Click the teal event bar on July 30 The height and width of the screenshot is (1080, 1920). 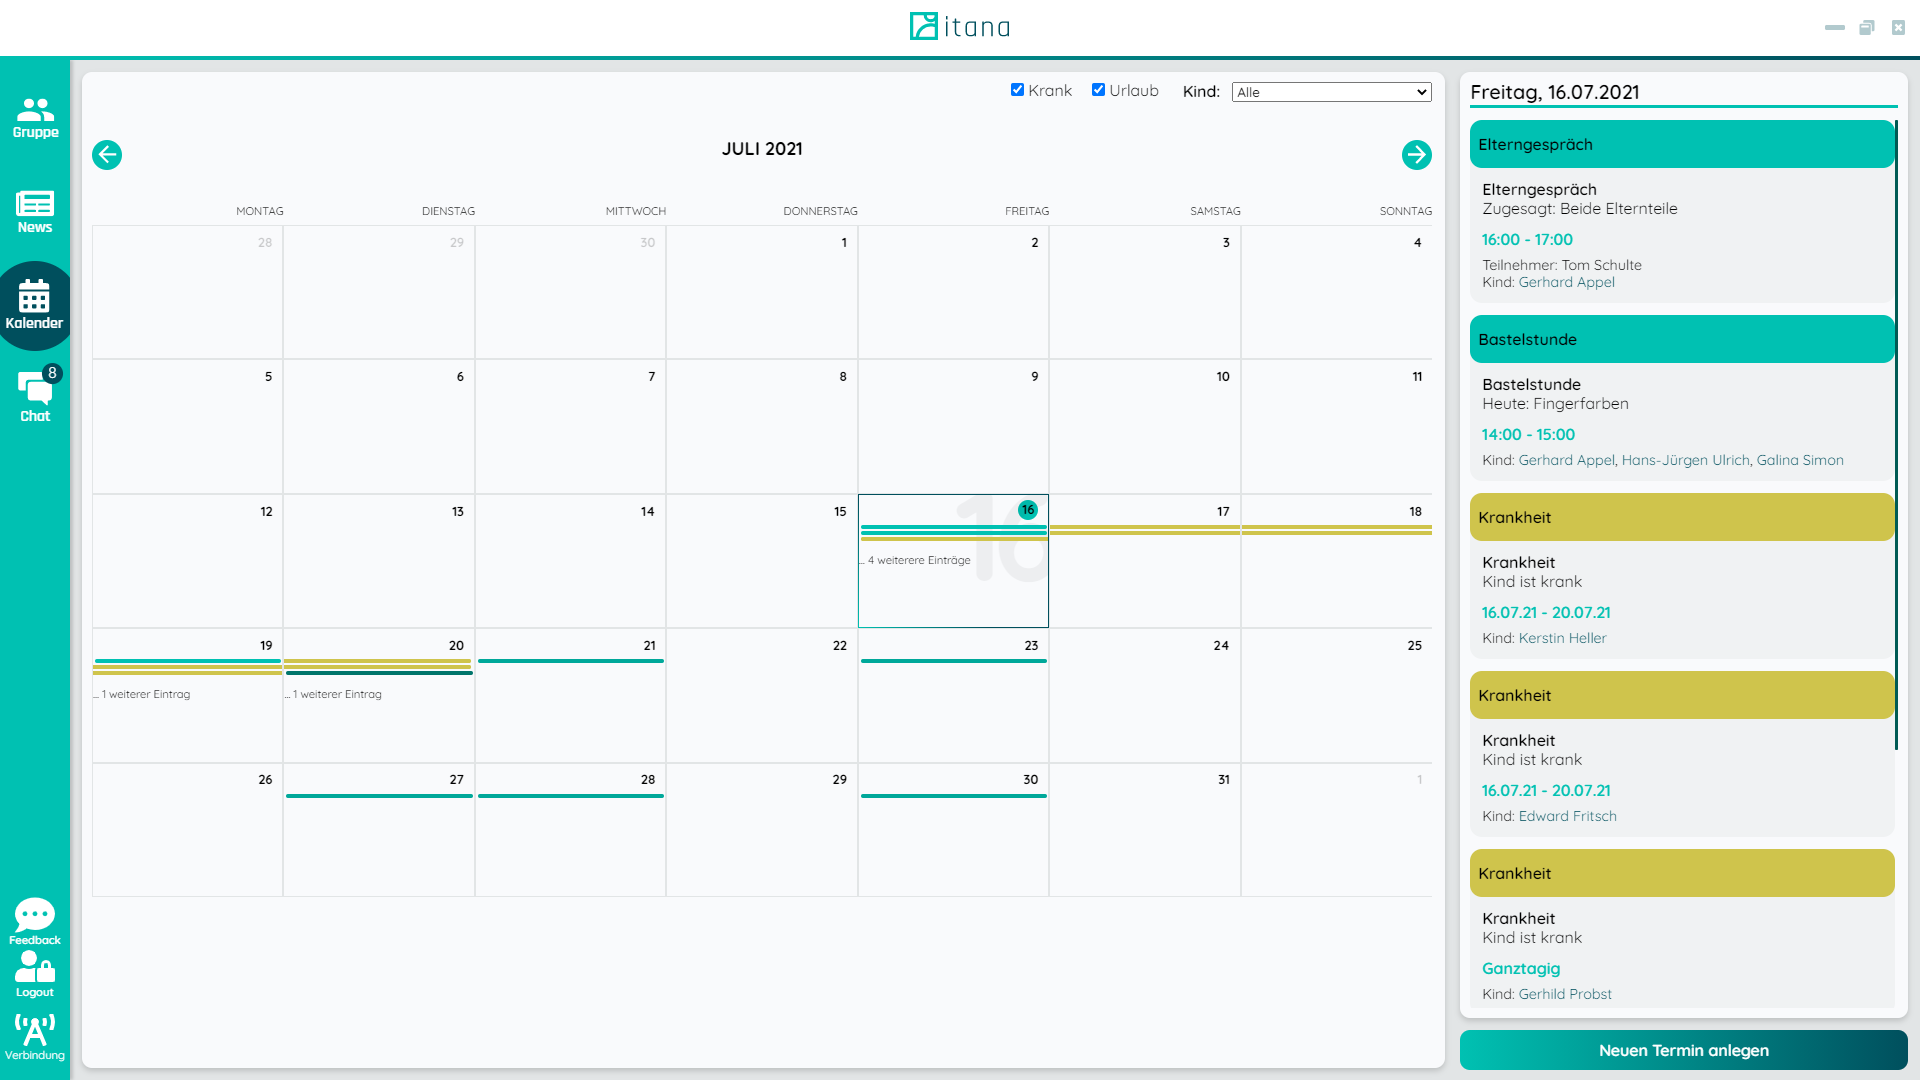click(x=953, y=796)
